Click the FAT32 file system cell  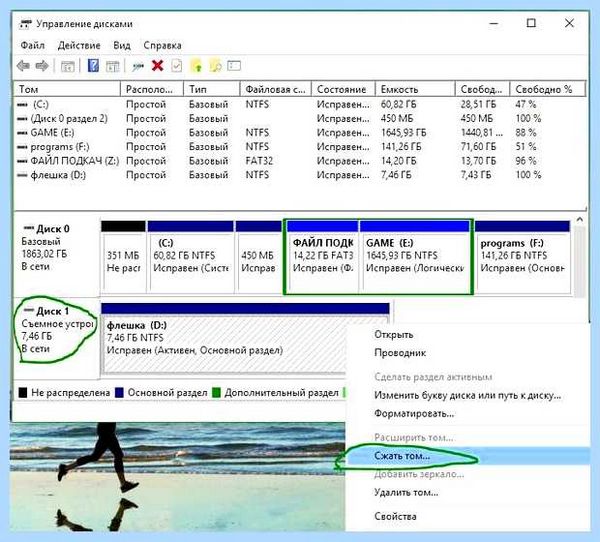(259, 161)
